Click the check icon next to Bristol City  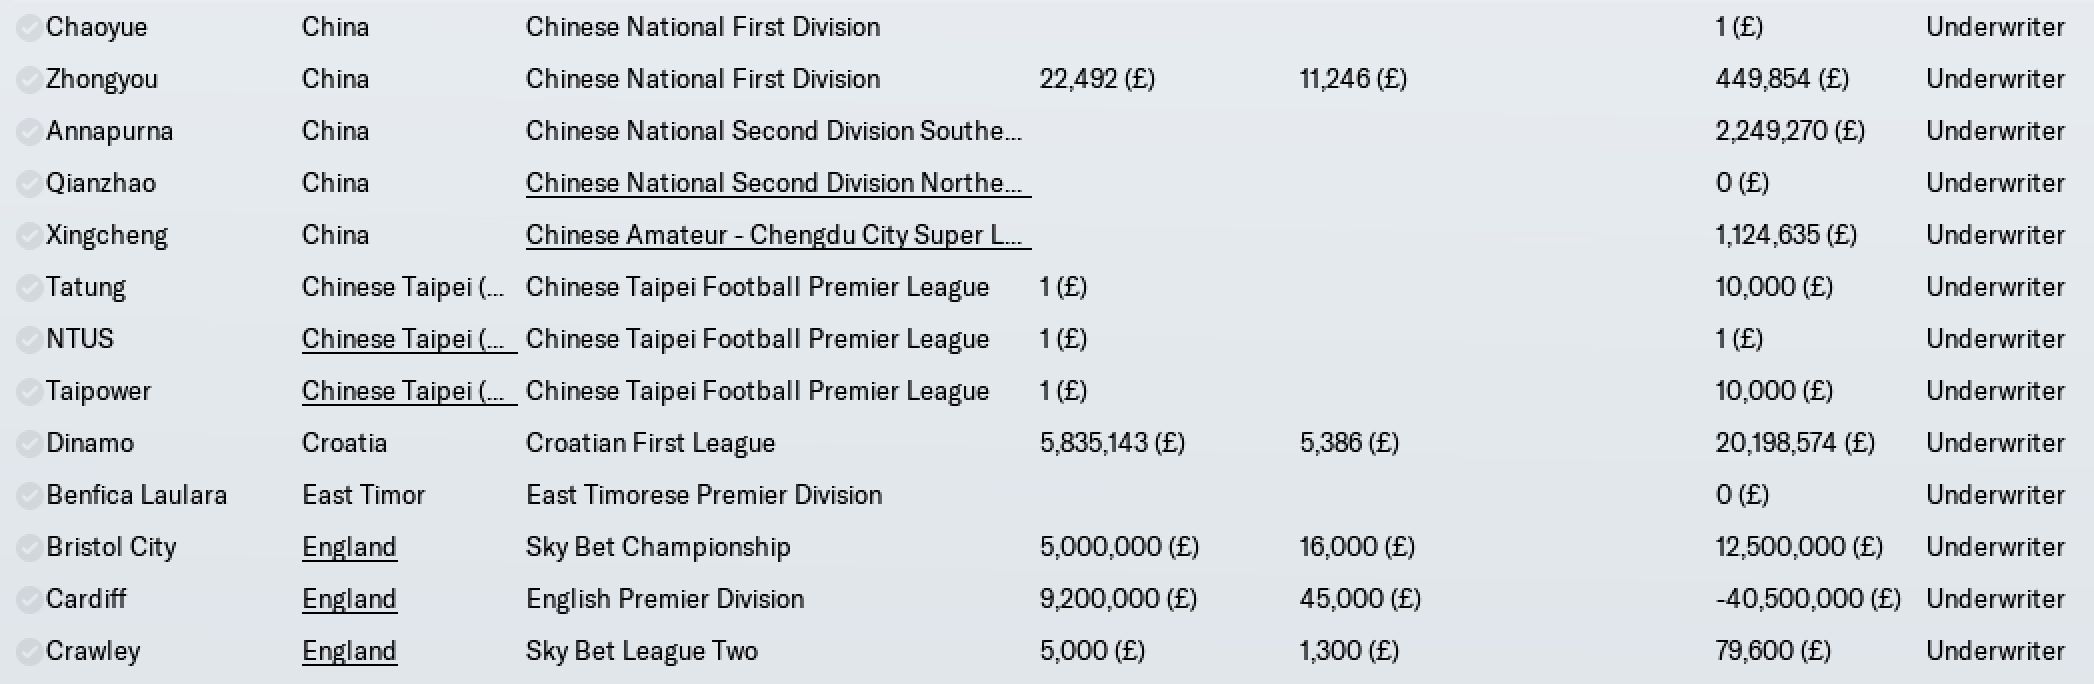click(x=29, y=547)
